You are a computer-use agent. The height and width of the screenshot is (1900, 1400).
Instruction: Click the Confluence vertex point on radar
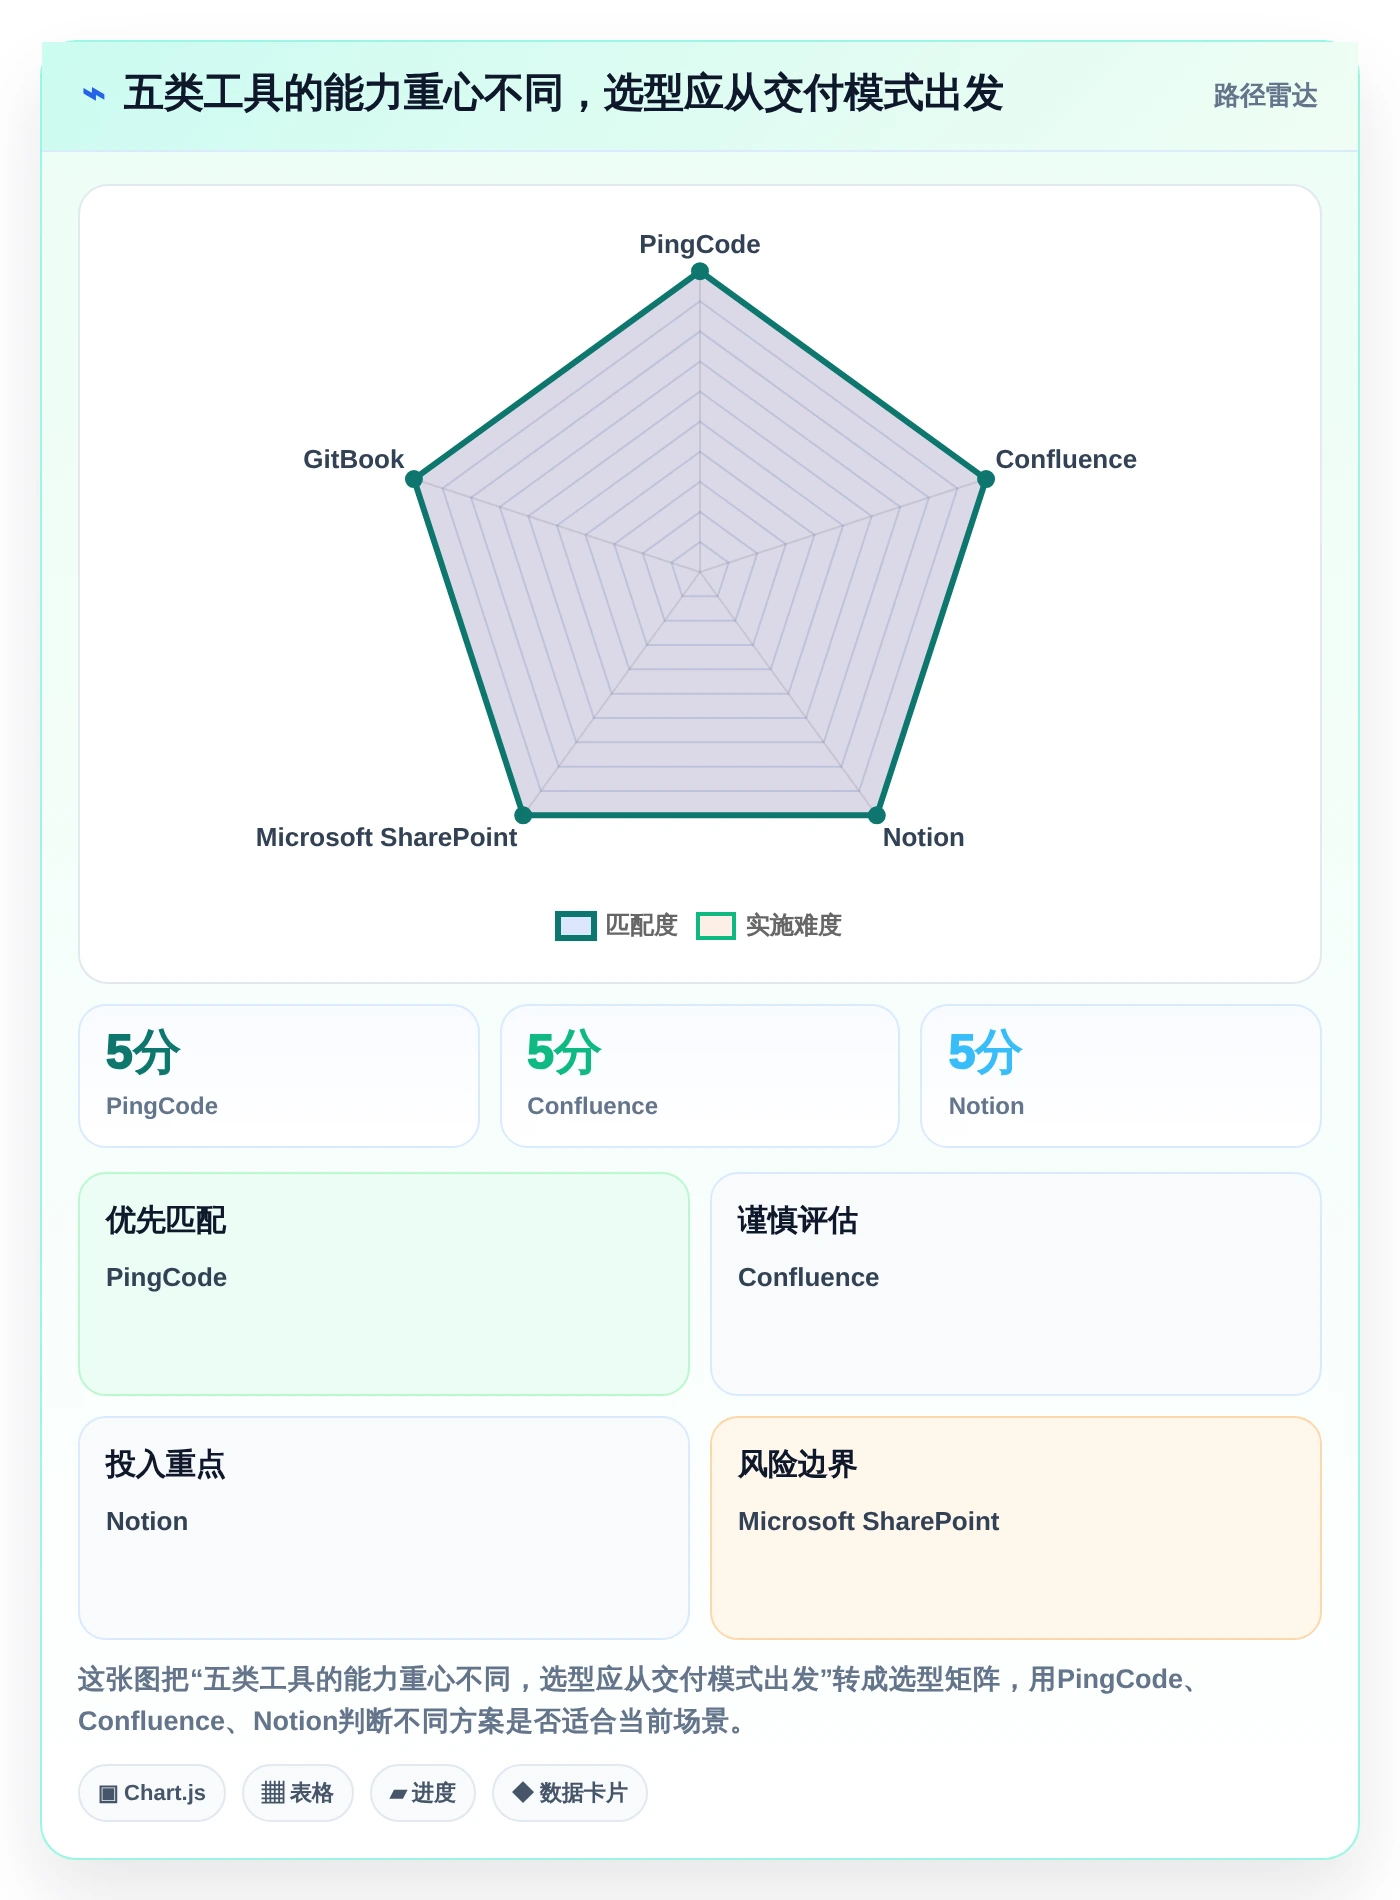(986, 479)
